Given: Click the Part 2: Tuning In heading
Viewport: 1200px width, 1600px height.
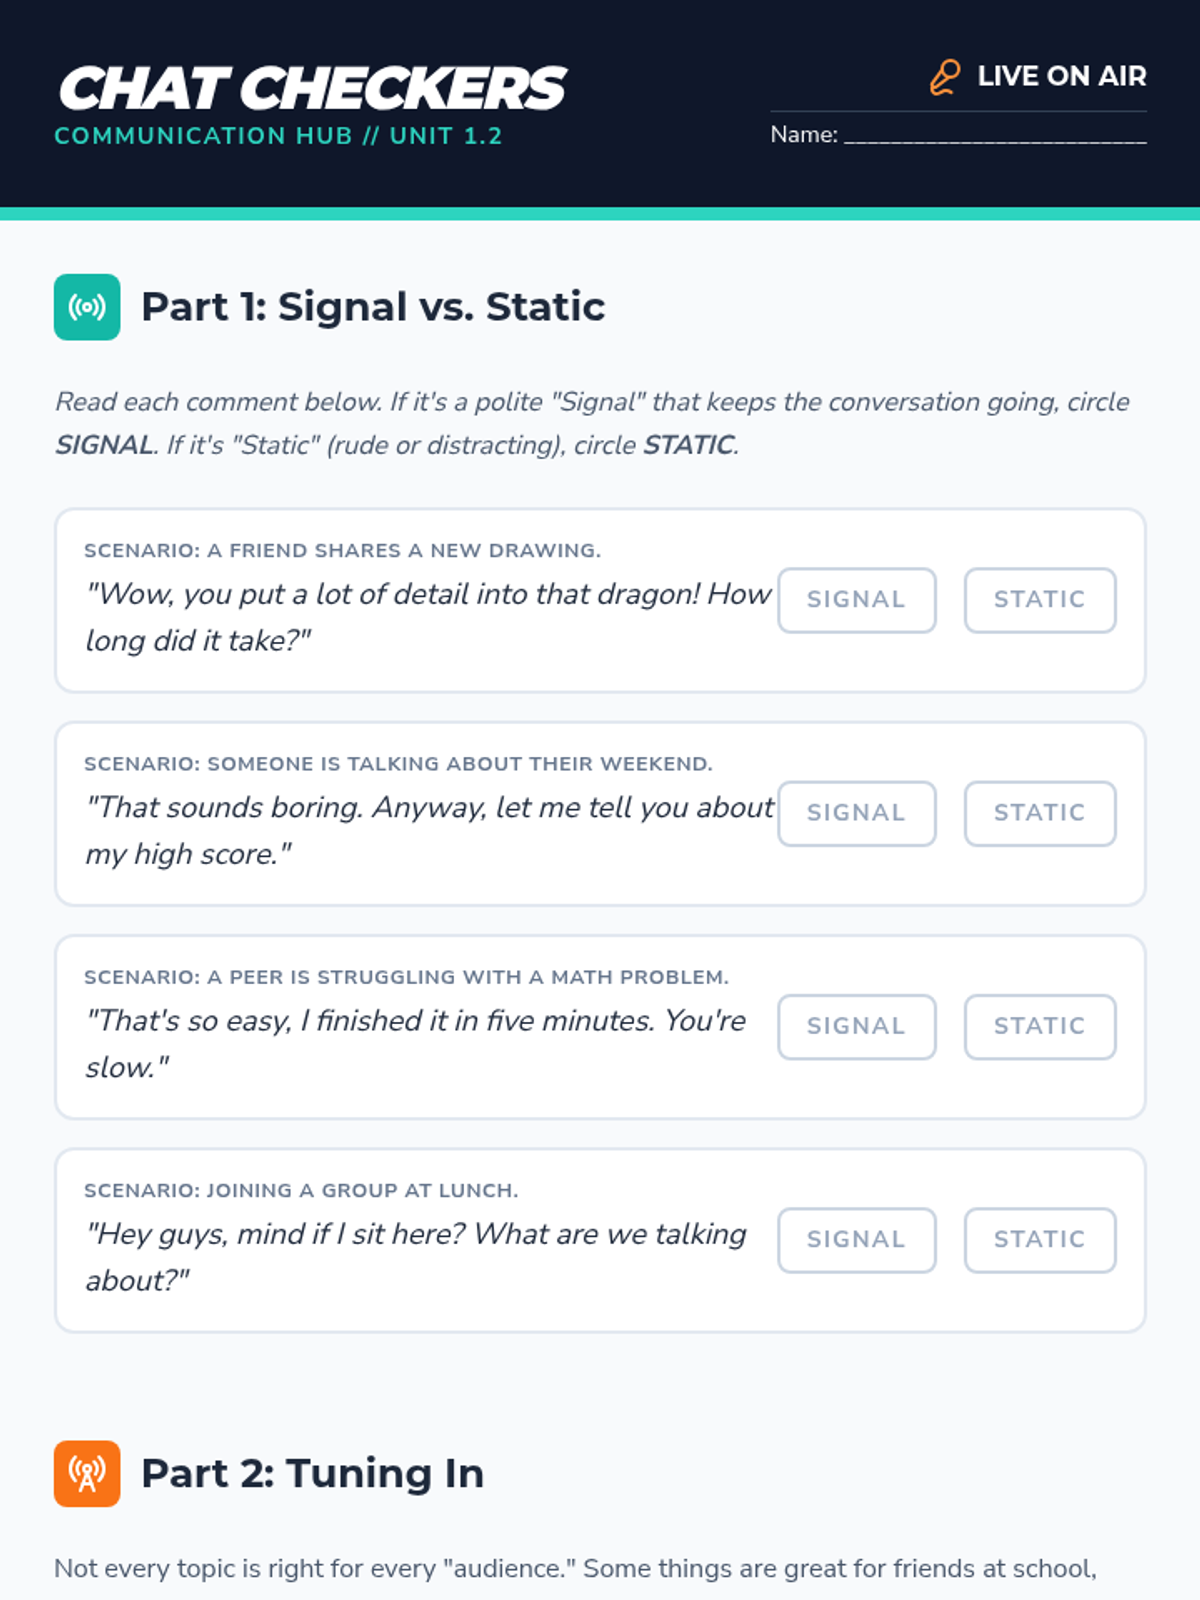Looking at the screenshot, I should [x=312, y=1473].
